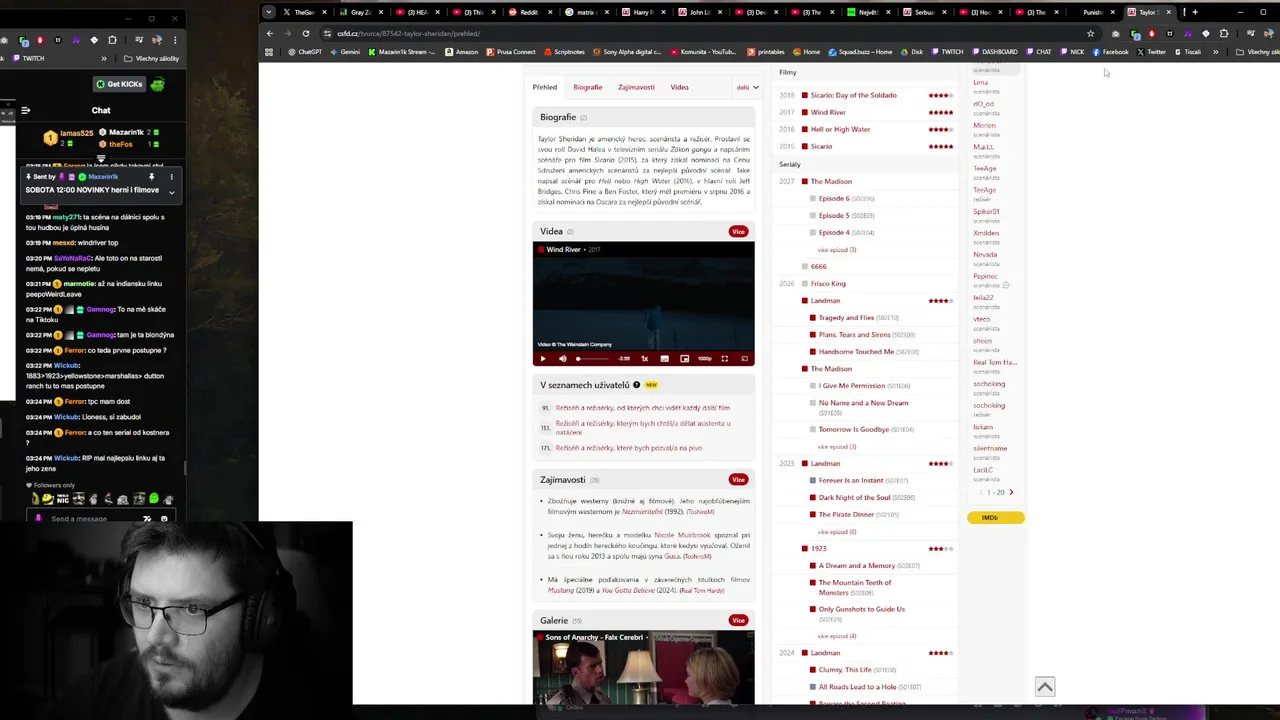The height and width of the screenshot is (720, 1280).
Task: Open Frisco King series link
Action: pos(828,283)
